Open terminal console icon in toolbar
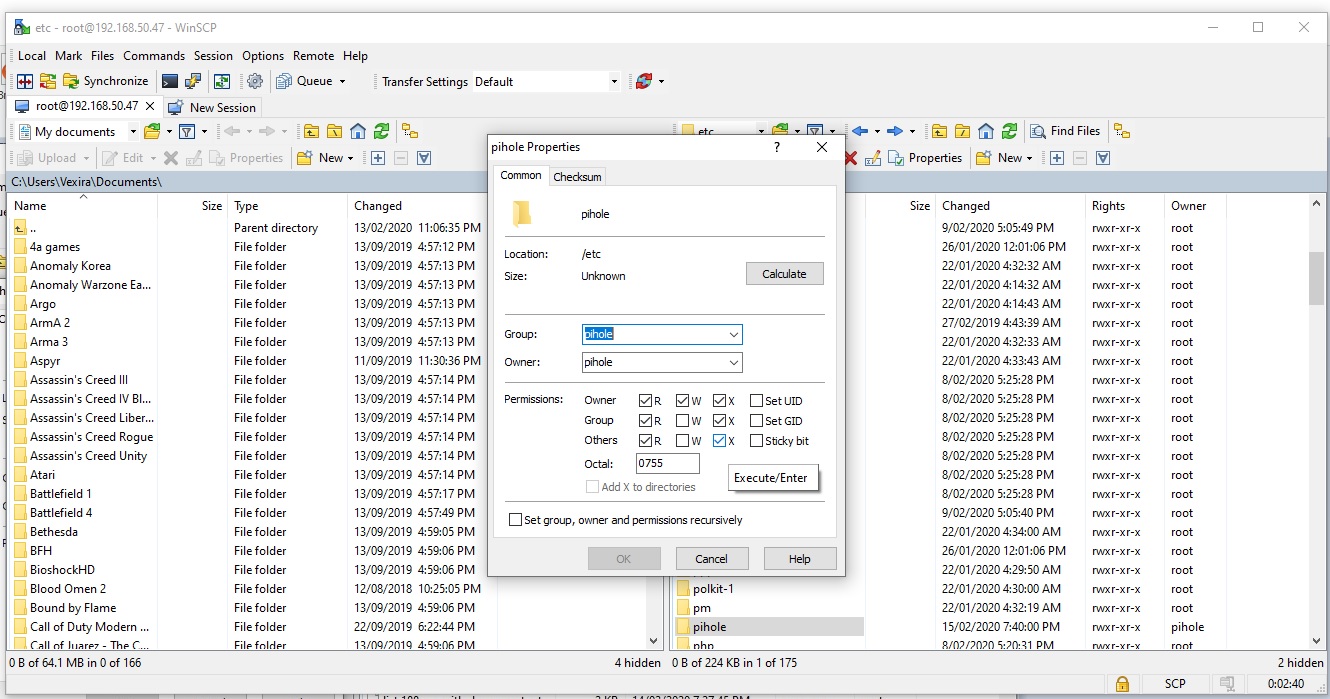Screen dimensions: 1330x699 coord(170,81)
